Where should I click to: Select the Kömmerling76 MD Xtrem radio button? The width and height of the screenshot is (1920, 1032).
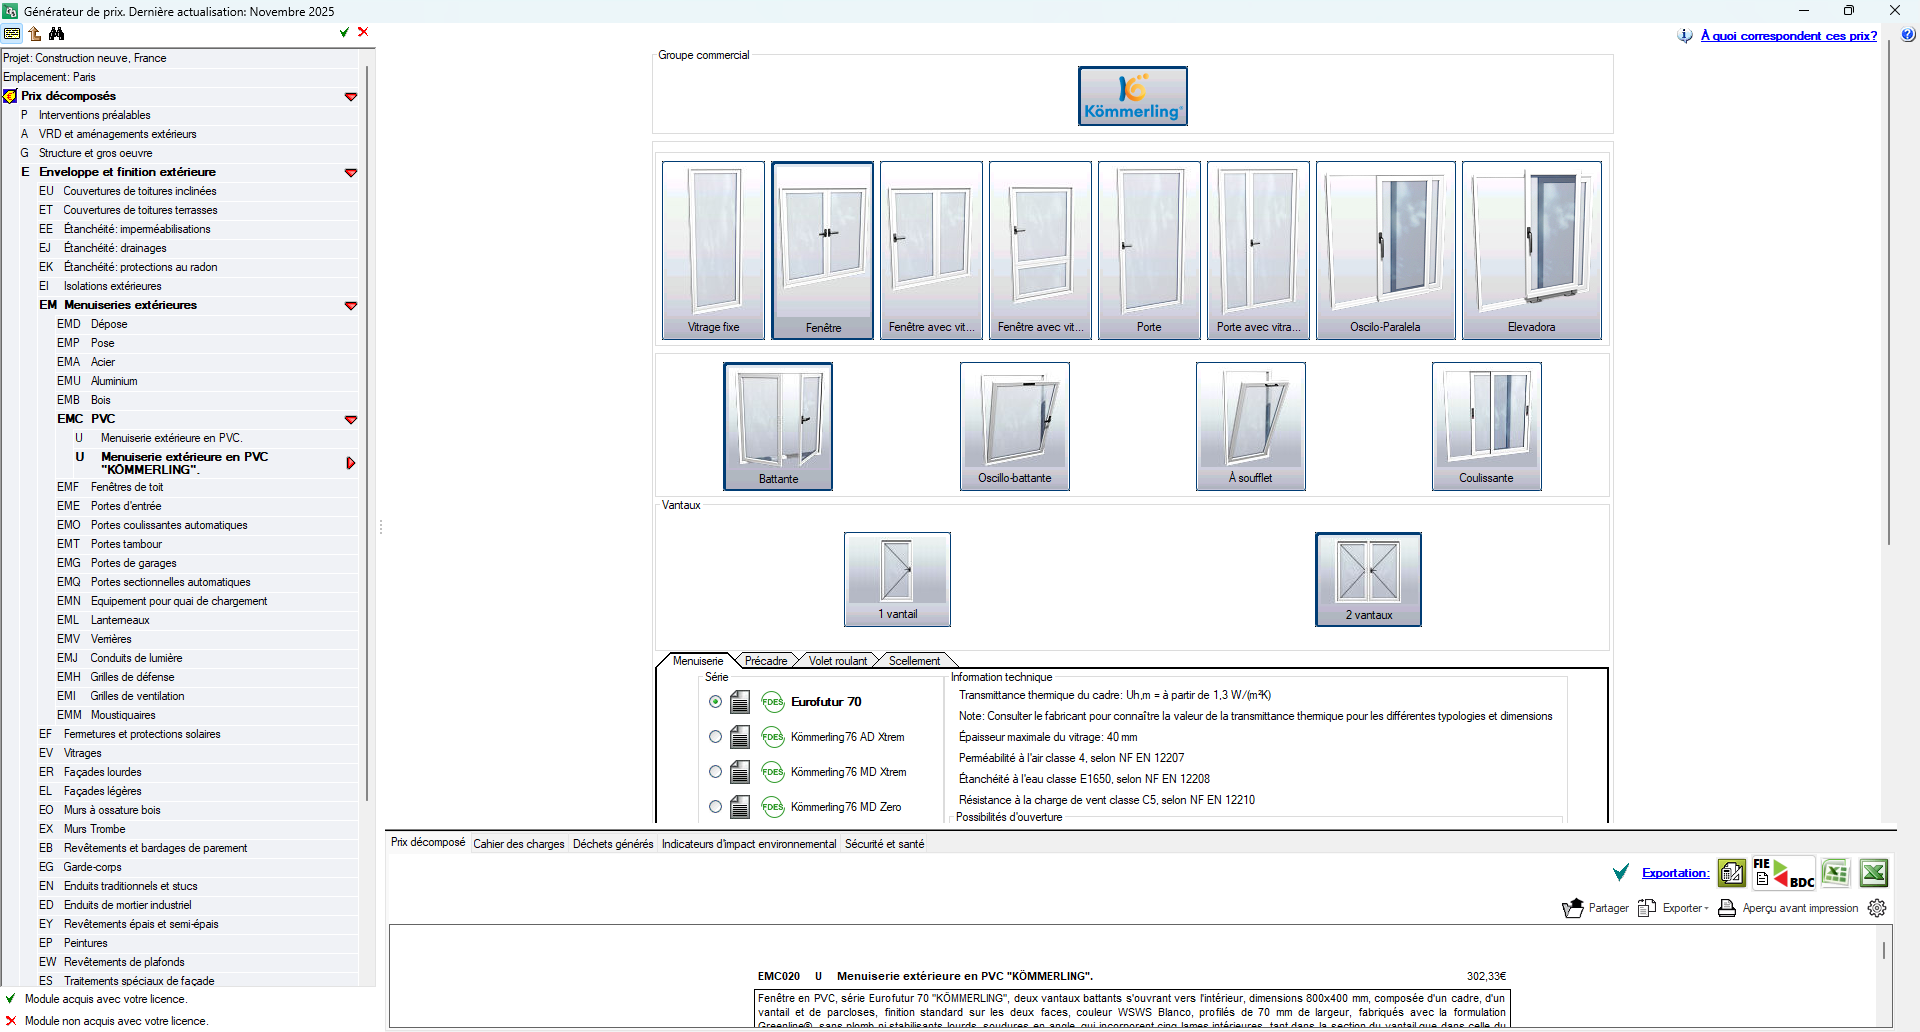pyautogui.click(x=715, y=772)
